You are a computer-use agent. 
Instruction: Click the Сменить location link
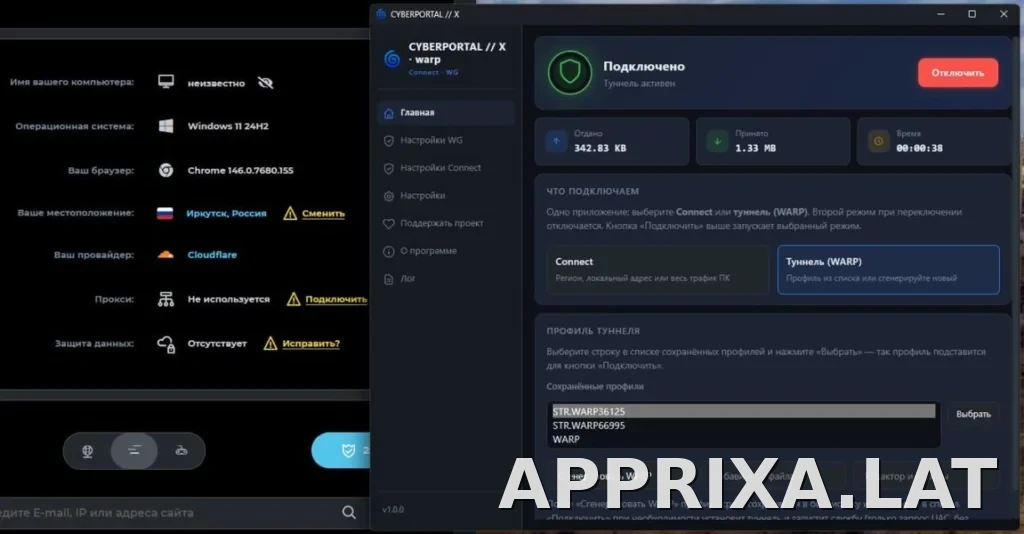coord(323,213)
